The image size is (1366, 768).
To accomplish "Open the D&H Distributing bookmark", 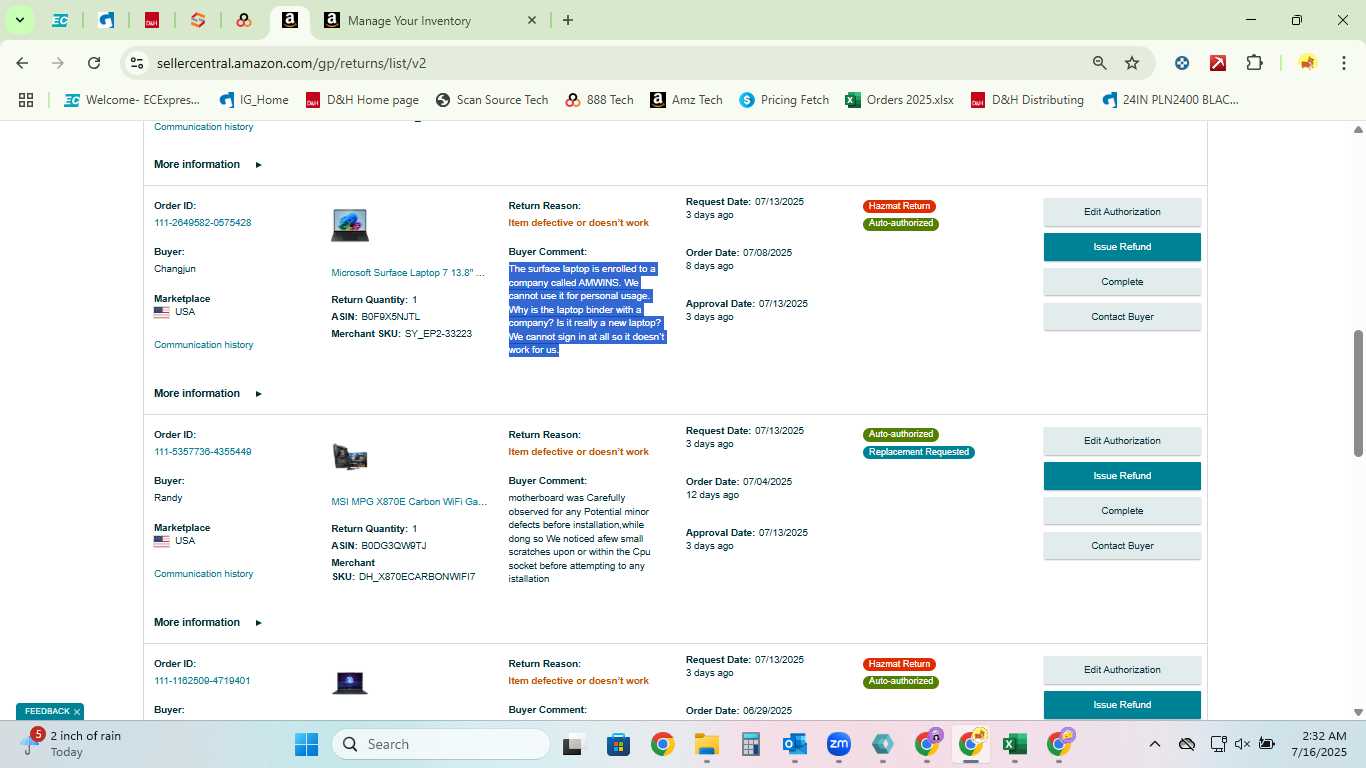I will click(1027, 100).
